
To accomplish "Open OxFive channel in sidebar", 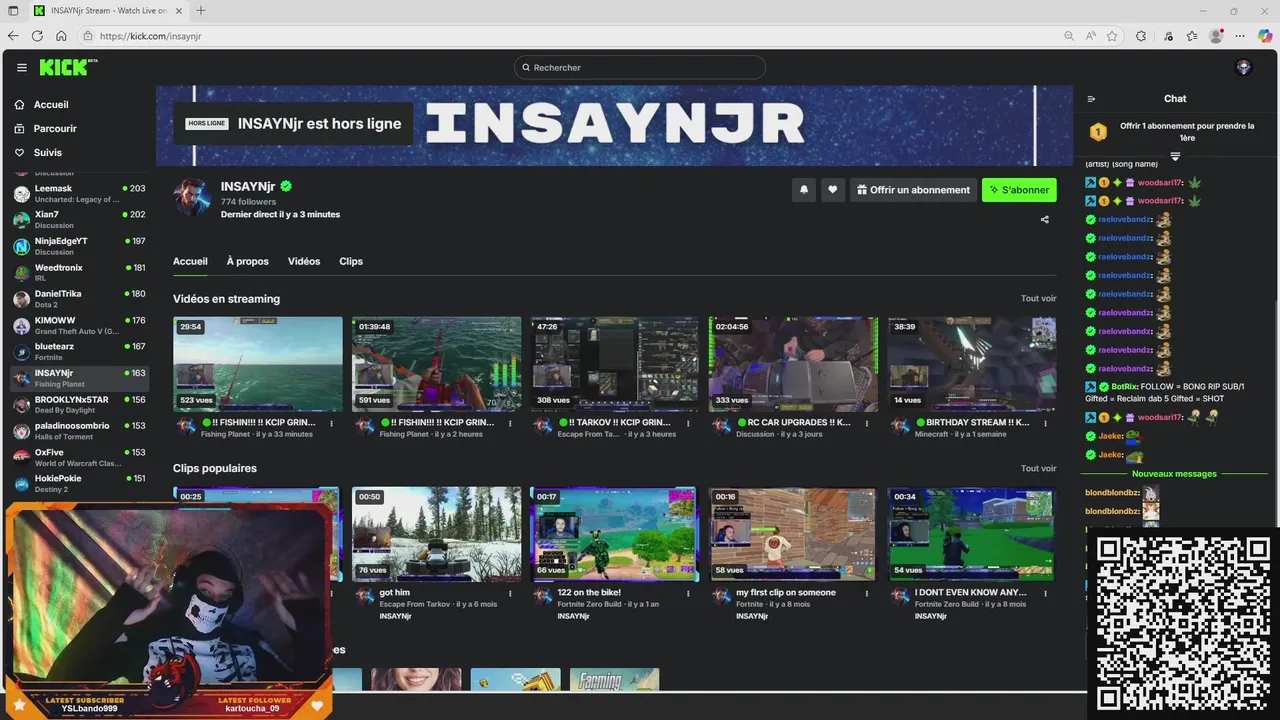I will [78, 458].
